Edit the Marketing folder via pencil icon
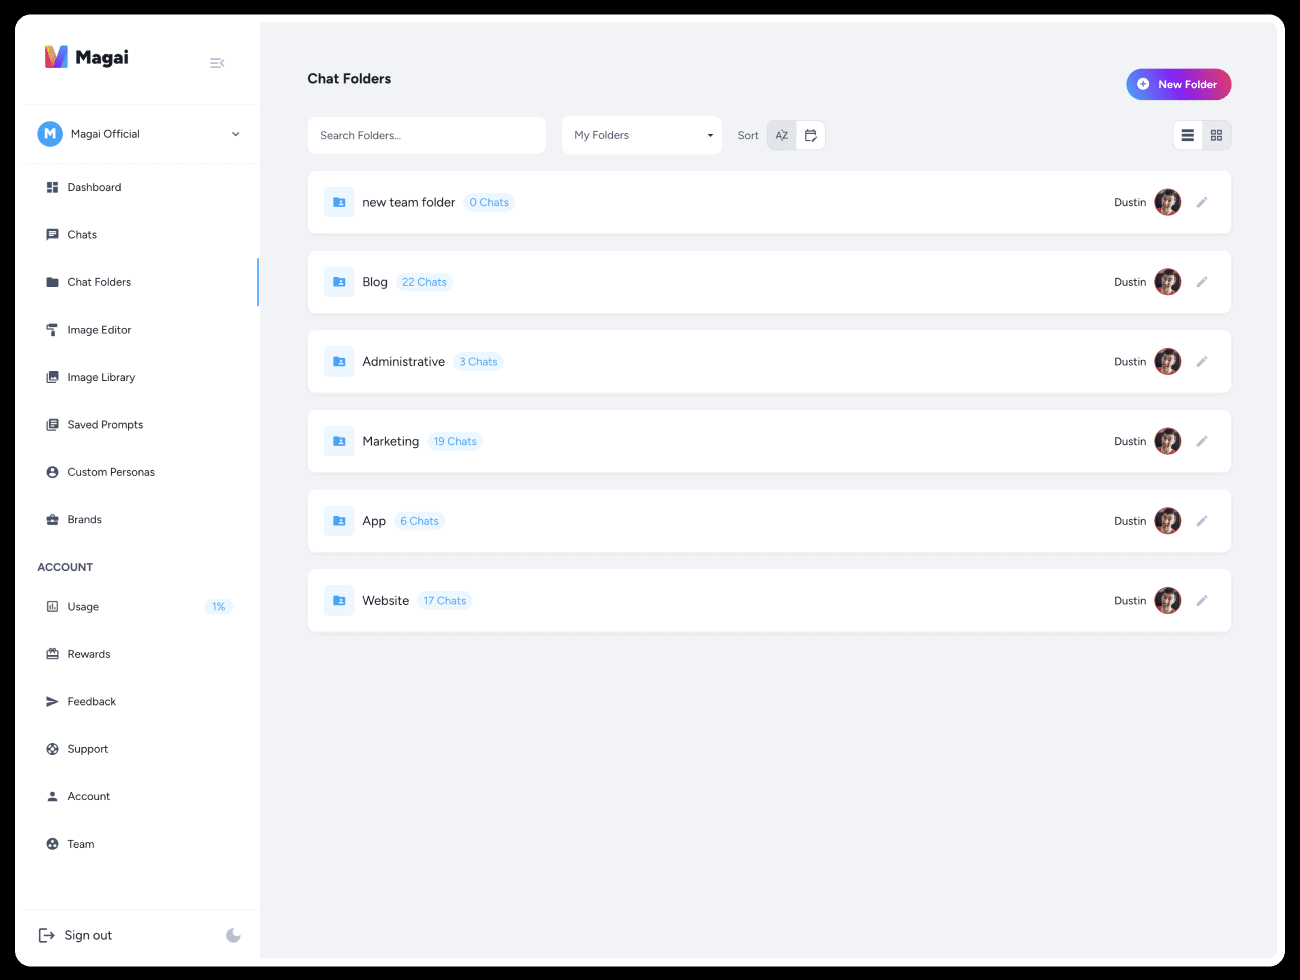The image size is (1300, 980). 1202,441
